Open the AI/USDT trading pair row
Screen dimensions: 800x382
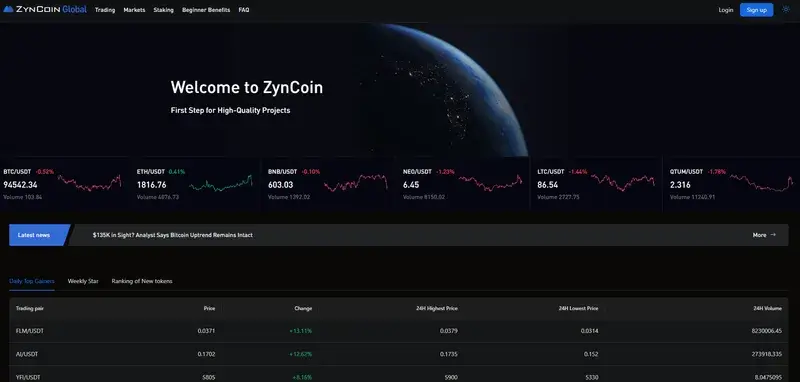(398, 354)
